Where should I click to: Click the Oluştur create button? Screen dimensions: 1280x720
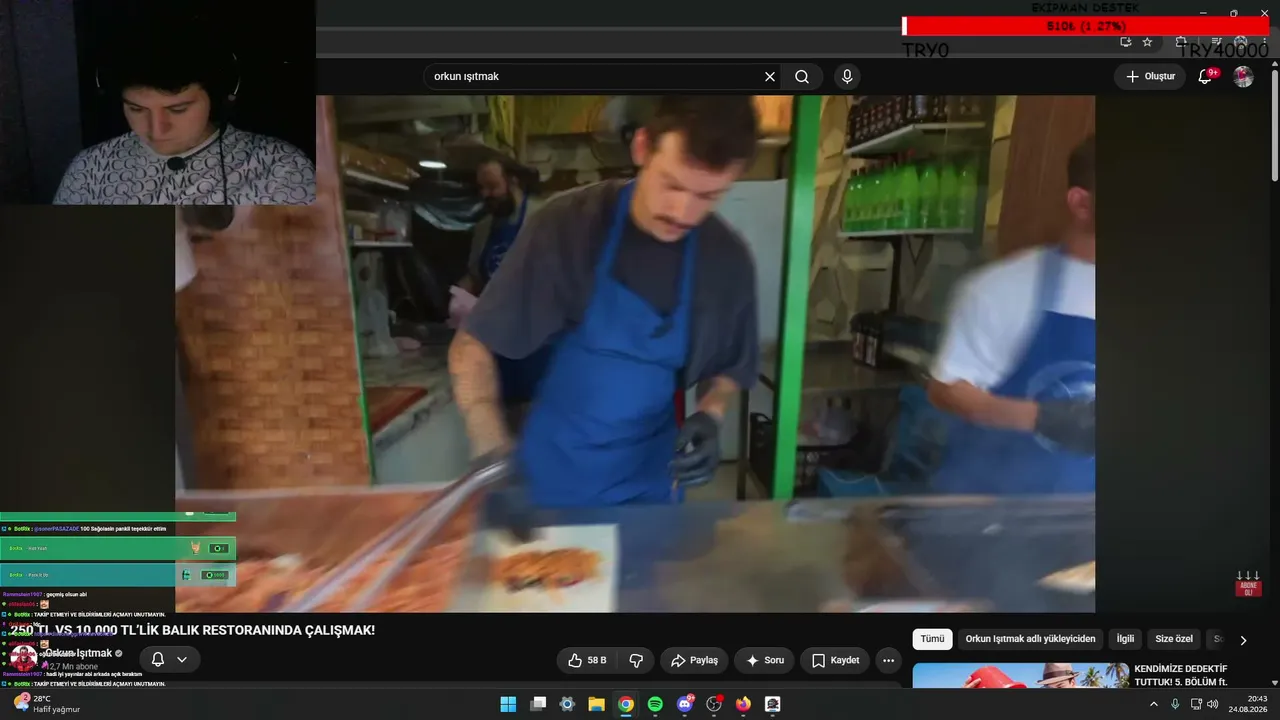coord(1150,77)
